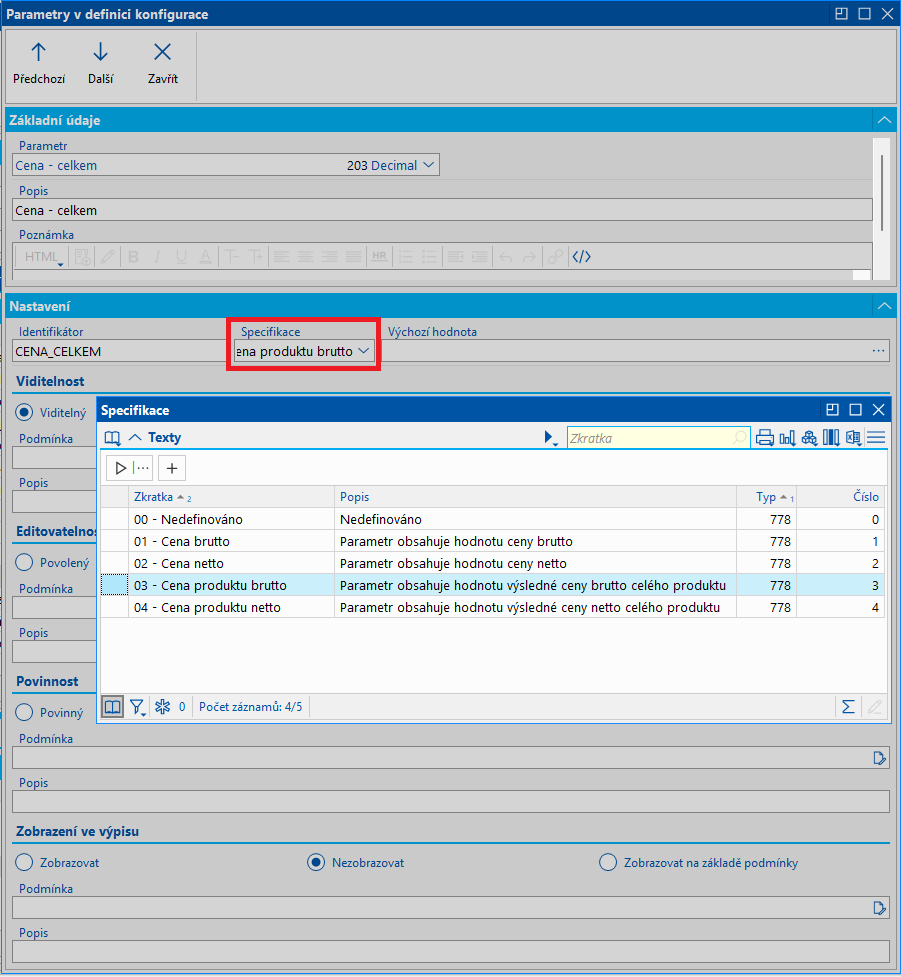This screenshot has width=901, height=977.
Task: Click the book mode icon in status bar
Action: [x=112, y=707]
